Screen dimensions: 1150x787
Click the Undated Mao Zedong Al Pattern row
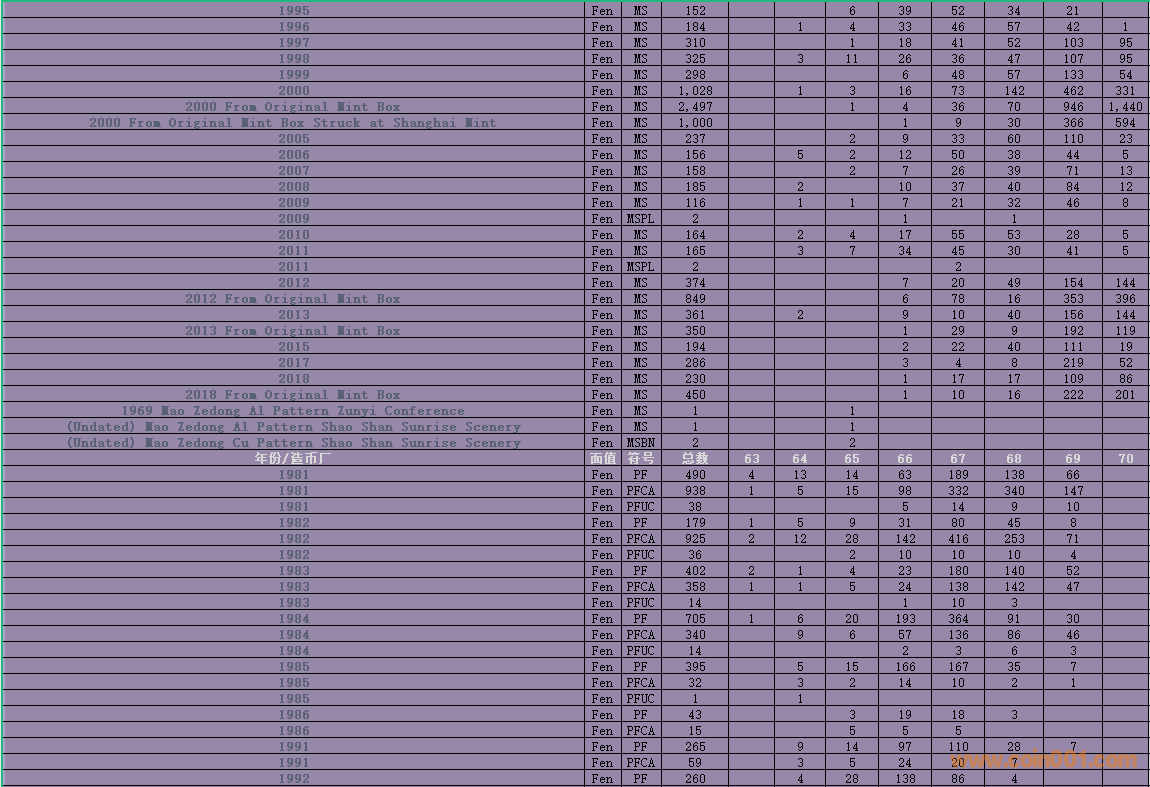click(x=293, y=427)
